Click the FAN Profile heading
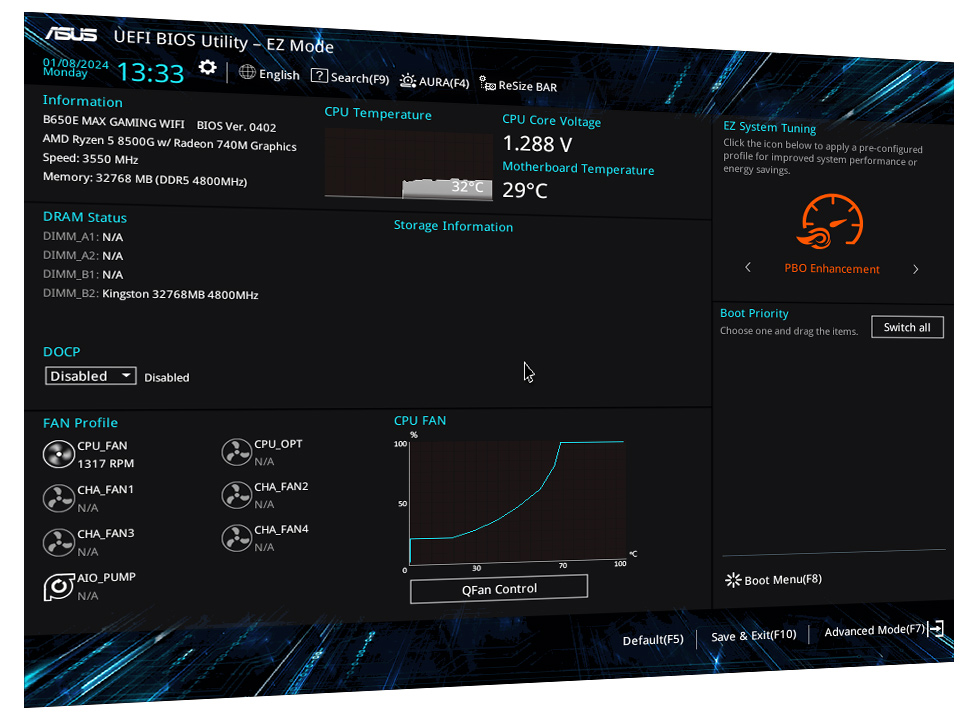This screenshot has height=720, width=976. (80, 423)
